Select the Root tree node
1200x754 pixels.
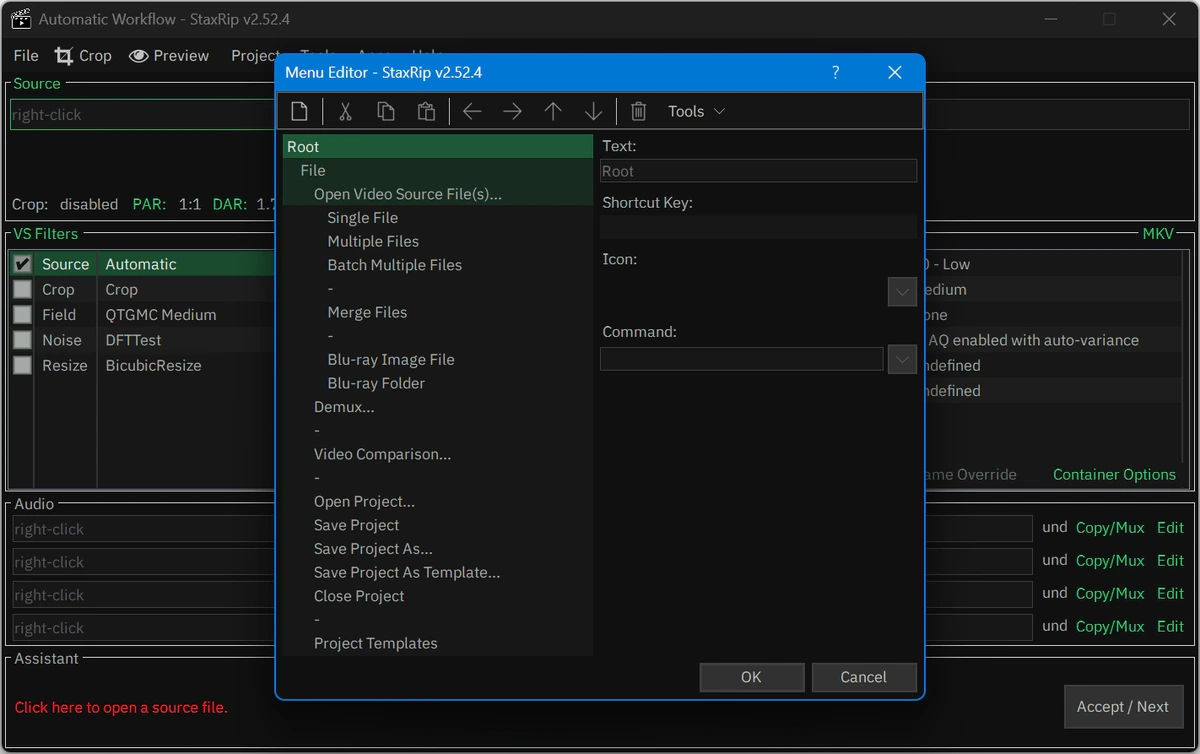tap(438, 146)
